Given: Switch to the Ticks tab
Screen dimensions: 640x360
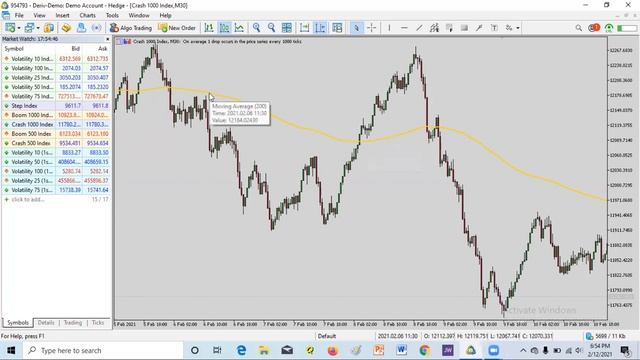Looking at the screenshot, I should 98,322.
